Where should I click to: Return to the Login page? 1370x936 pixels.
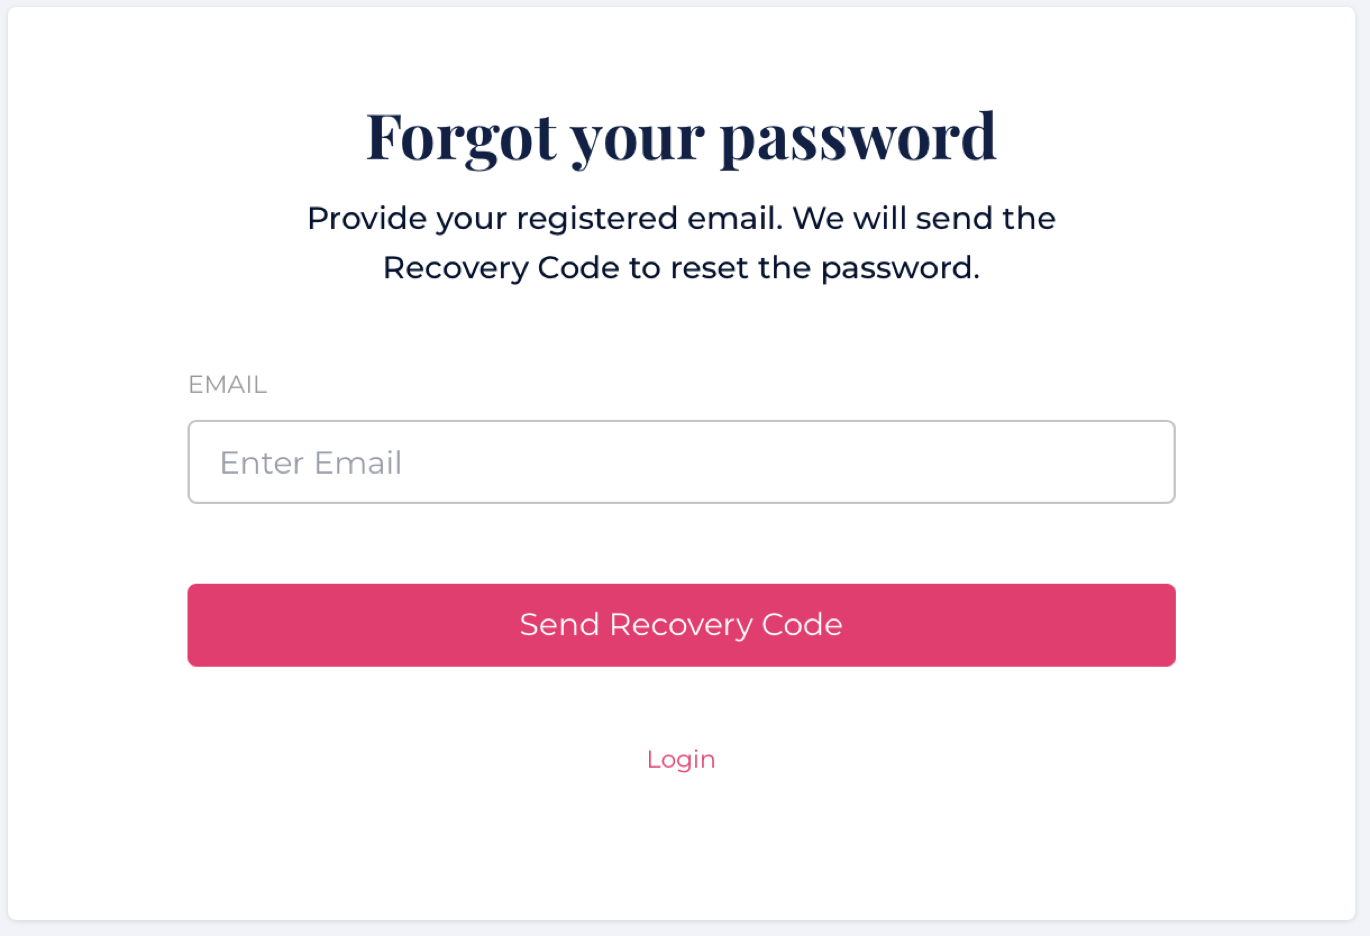click(x=681, y=759)
